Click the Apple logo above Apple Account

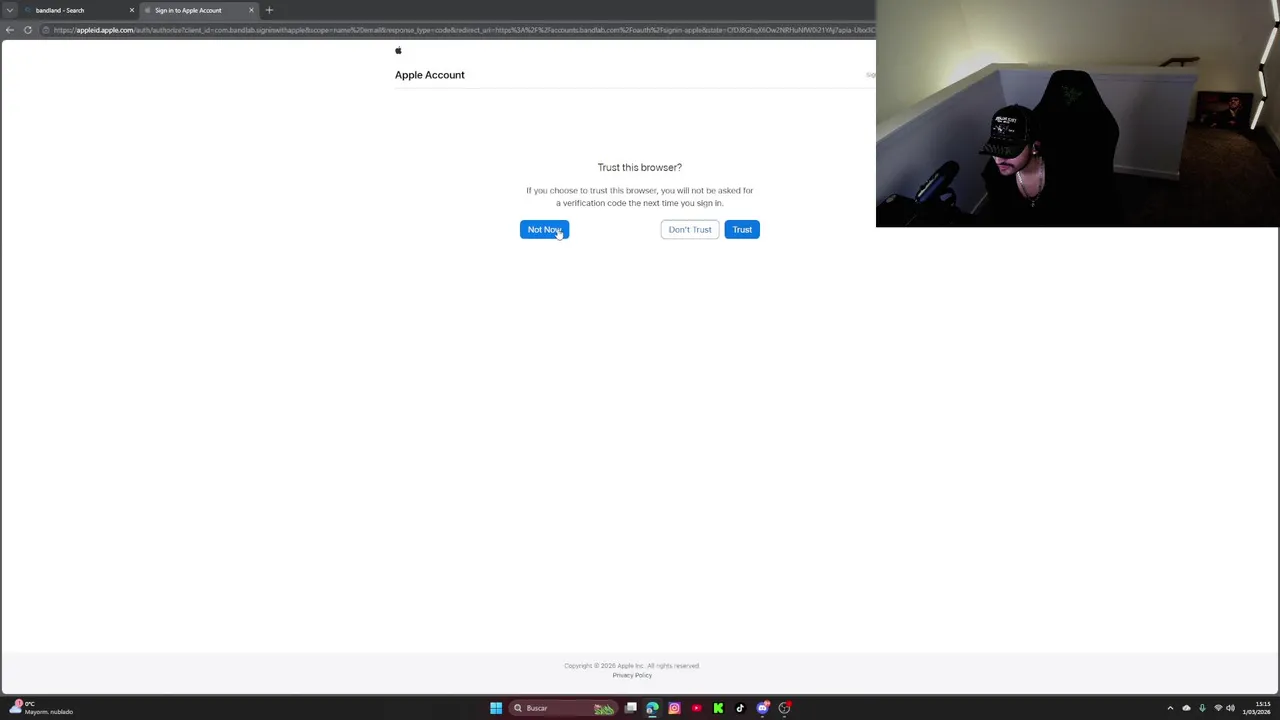pyautogui.click(x=398, y=50)
